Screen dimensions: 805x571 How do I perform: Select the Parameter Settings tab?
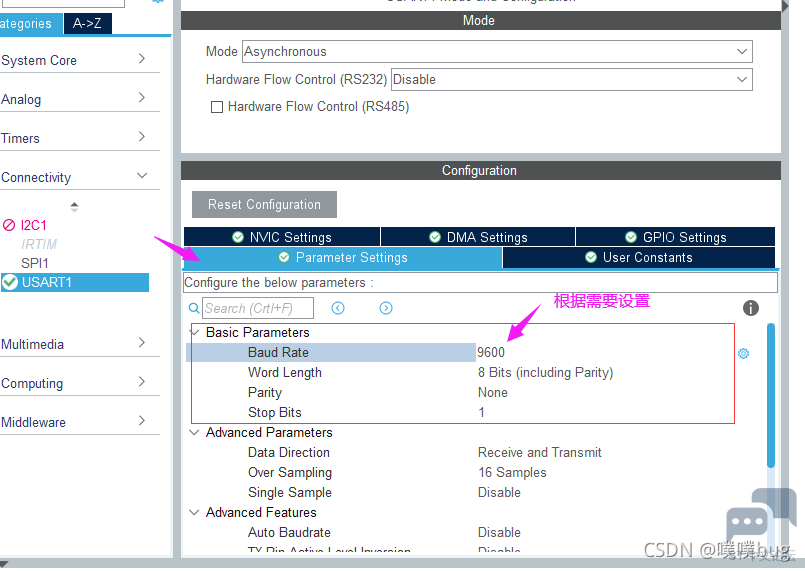[342, 257]
